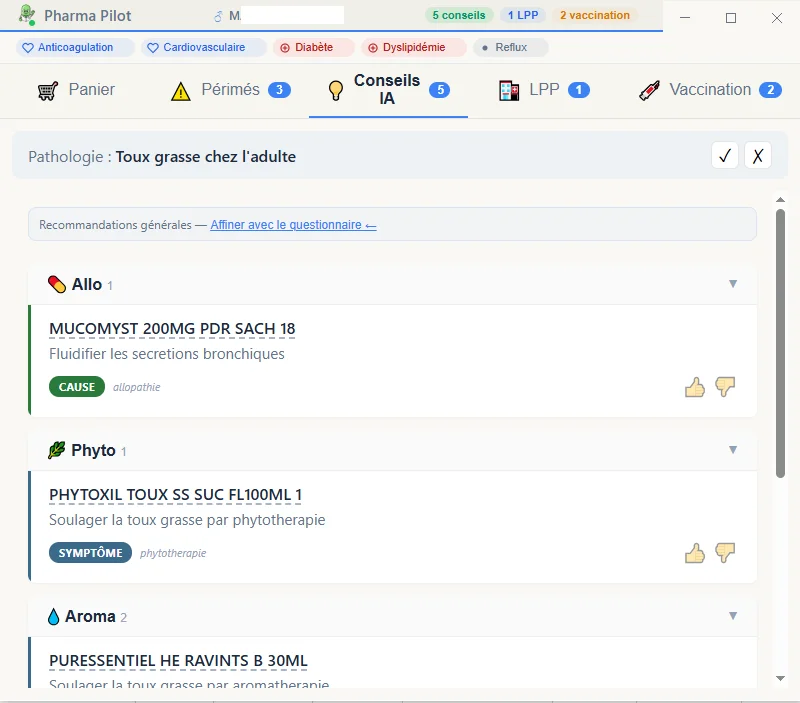Click the male gender icon beside patient name

click(218, 16)
